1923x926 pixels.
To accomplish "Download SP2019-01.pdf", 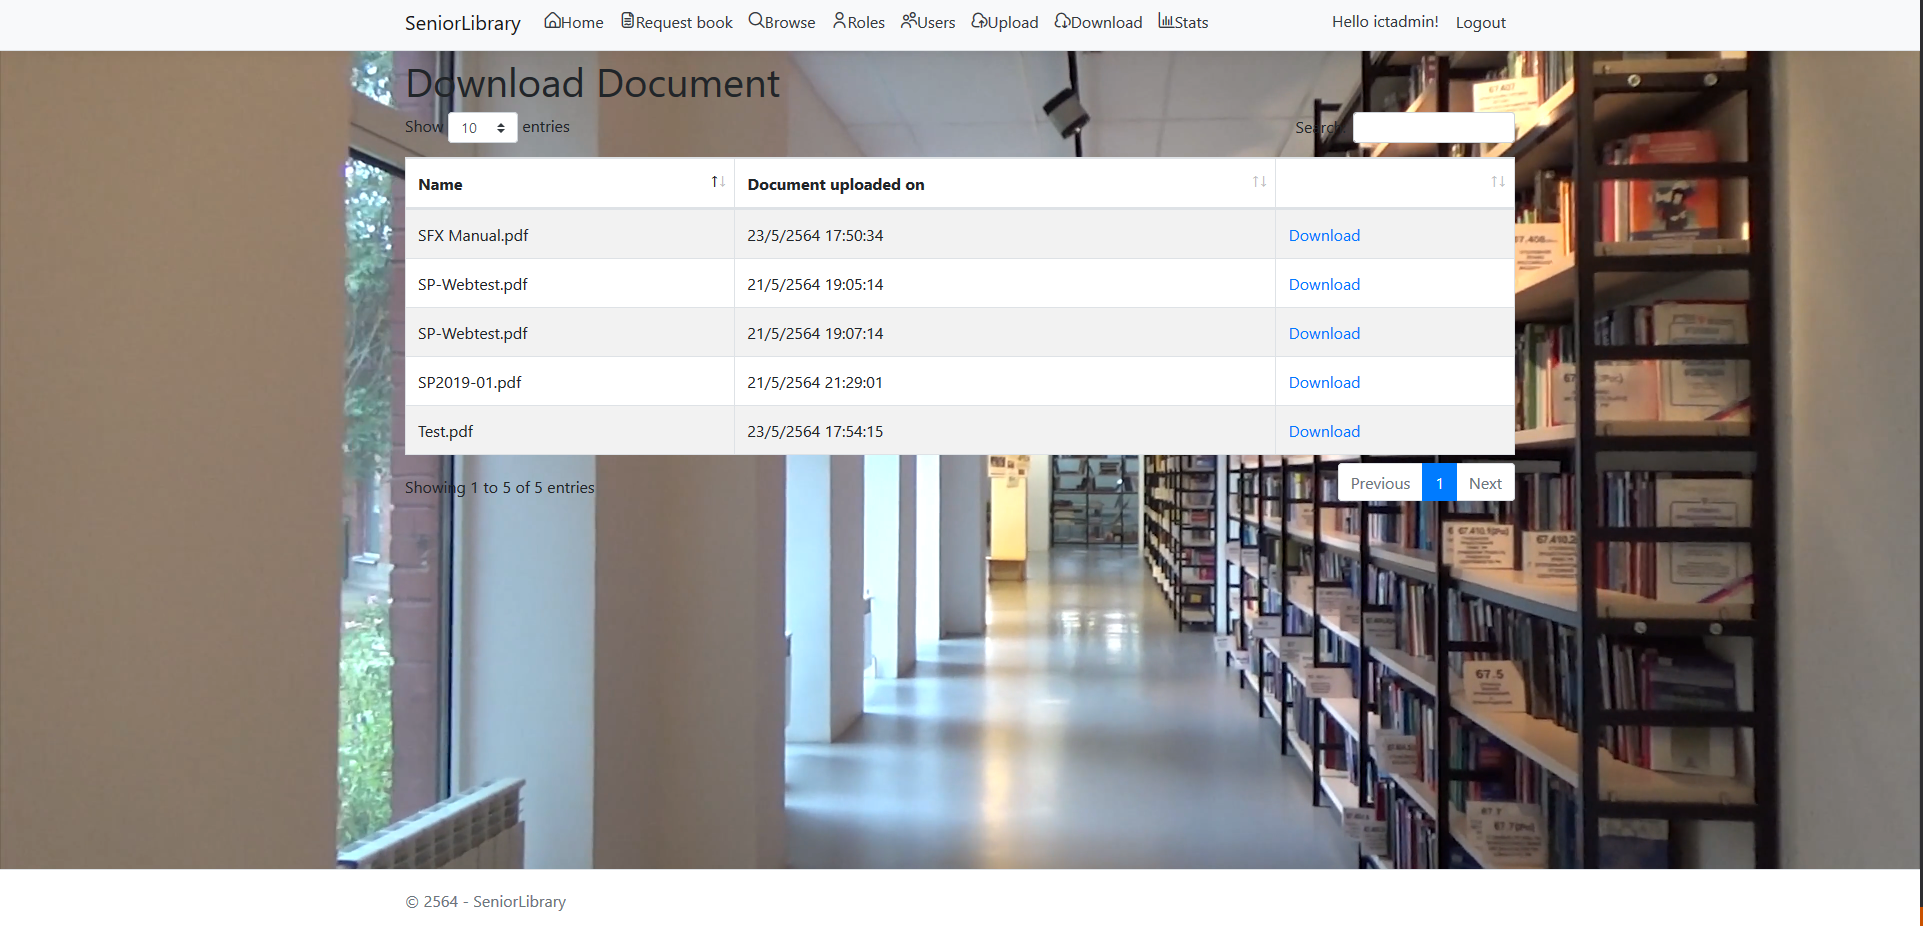I will (1324, 383).
